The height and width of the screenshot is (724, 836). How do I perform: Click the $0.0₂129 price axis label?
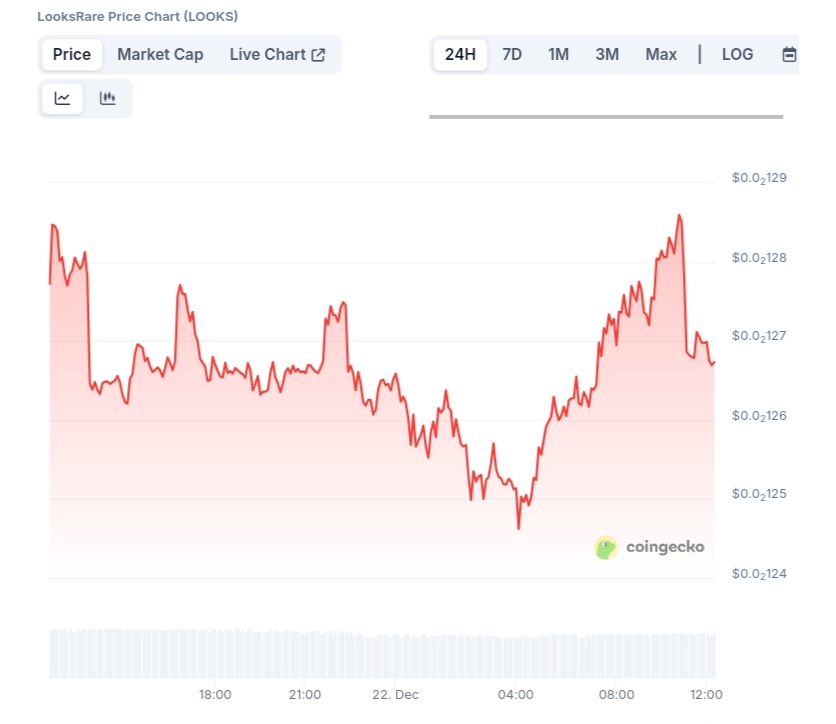759,178
